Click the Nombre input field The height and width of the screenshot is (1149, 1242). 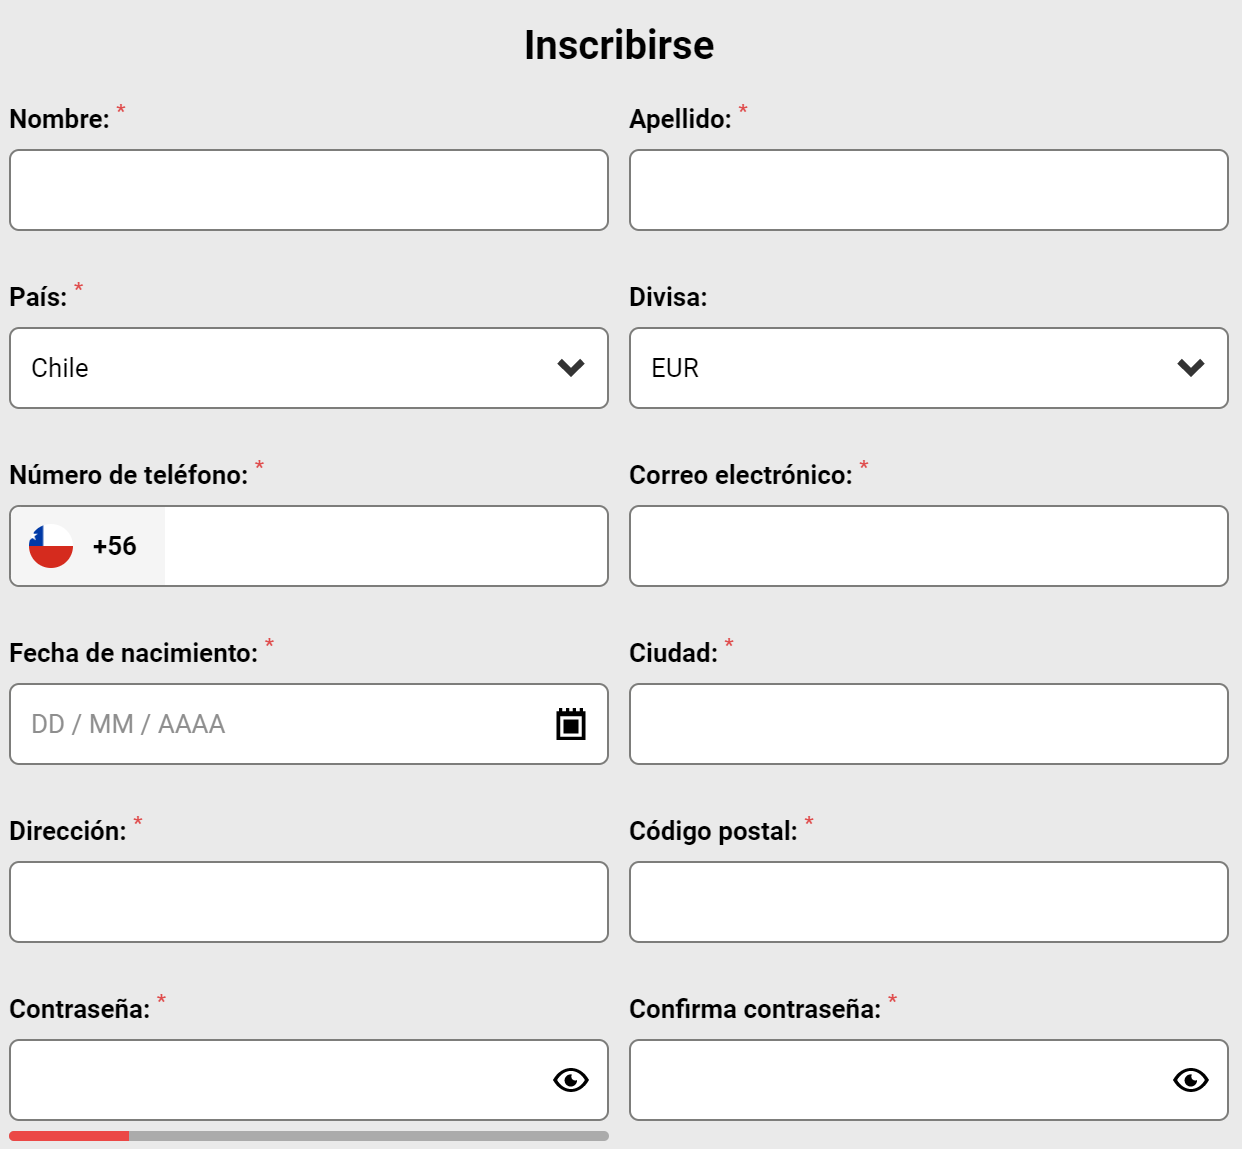tap(309, 190)
